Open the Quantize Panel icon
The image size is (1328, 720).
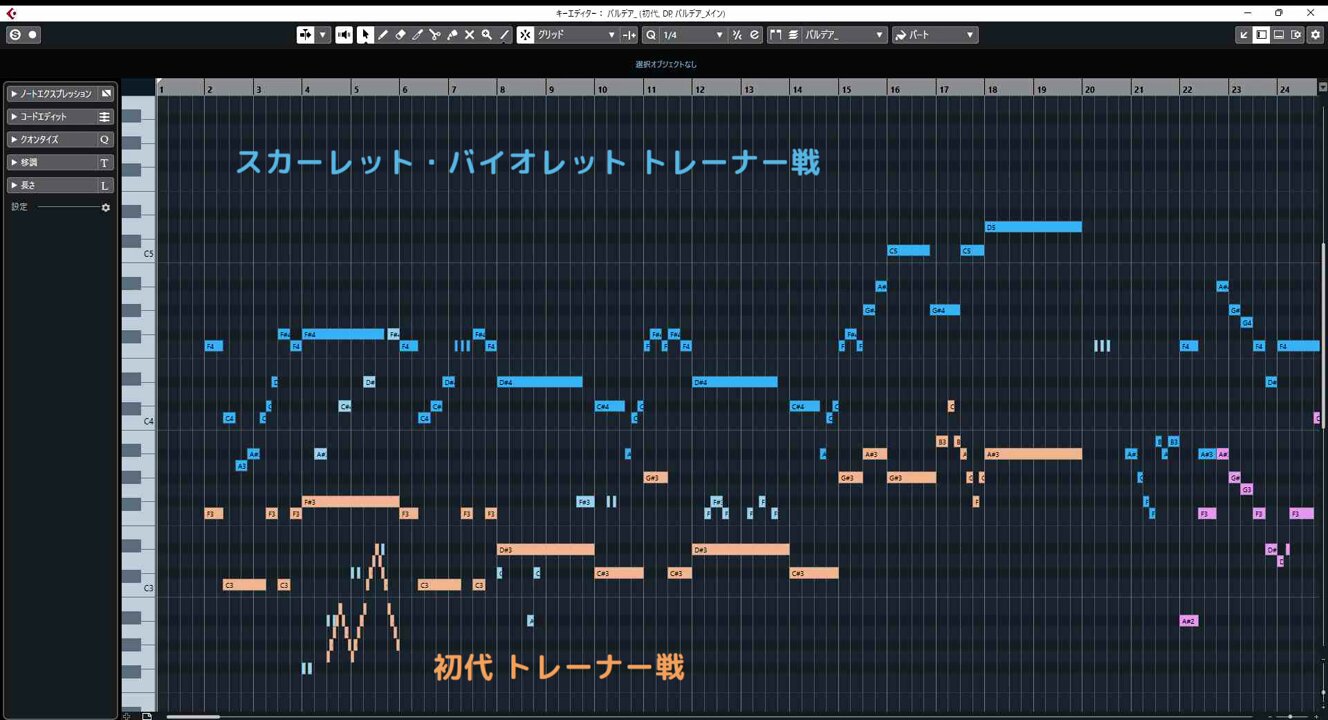pyautogui.click(x=754, y=35)
